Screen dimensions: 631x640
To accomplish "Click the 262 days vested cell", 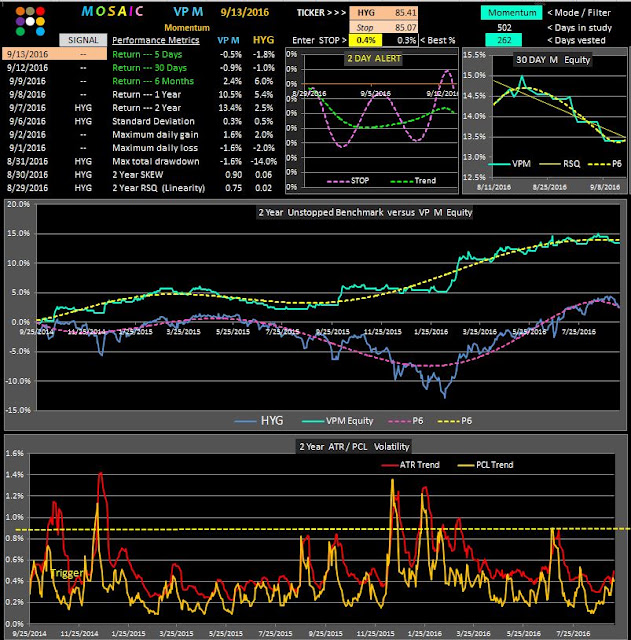I will [504, 40].
